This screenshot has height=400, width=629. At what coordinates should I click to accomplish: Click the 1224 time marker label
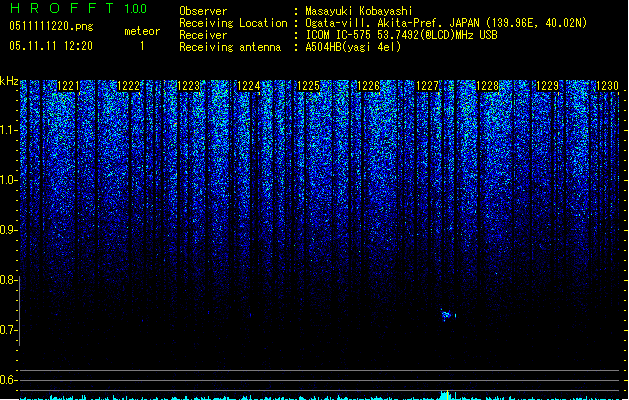point(248,86)
